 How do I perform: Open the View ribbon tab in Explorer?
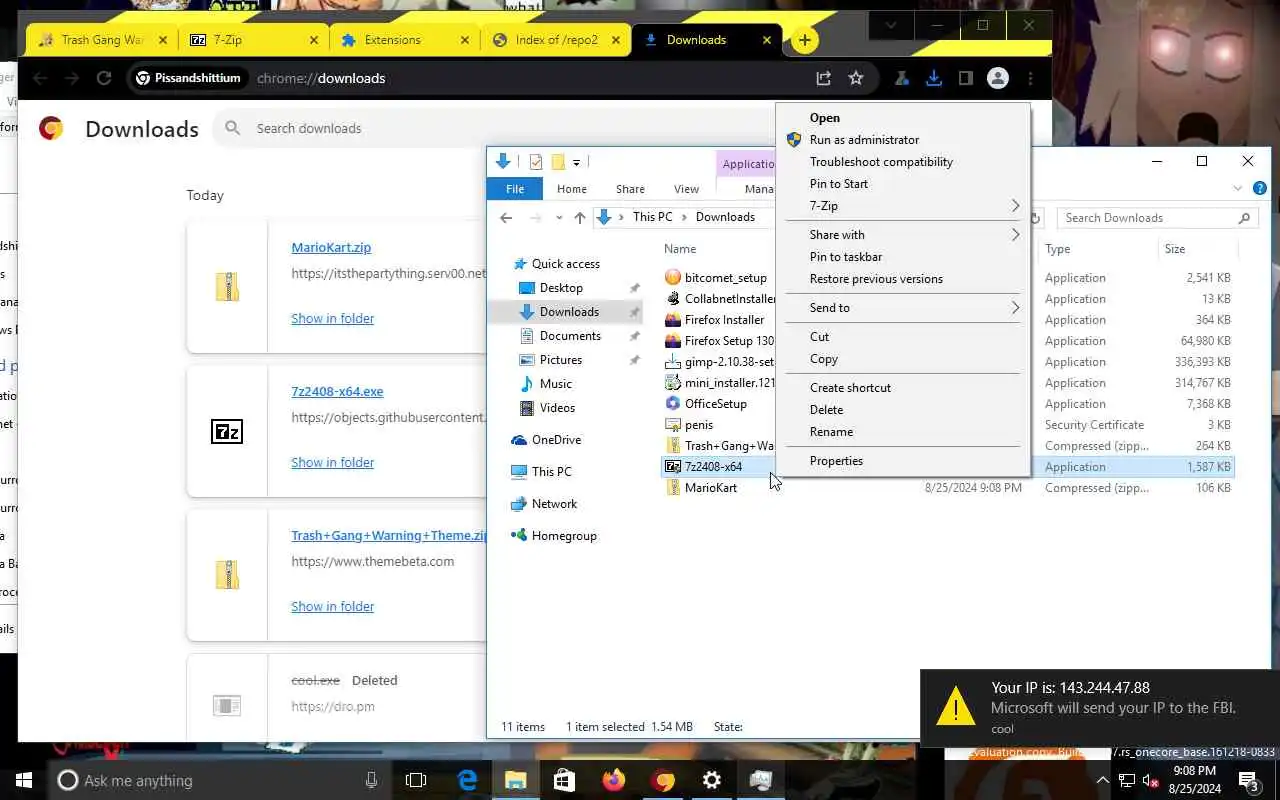pos(686,189)
